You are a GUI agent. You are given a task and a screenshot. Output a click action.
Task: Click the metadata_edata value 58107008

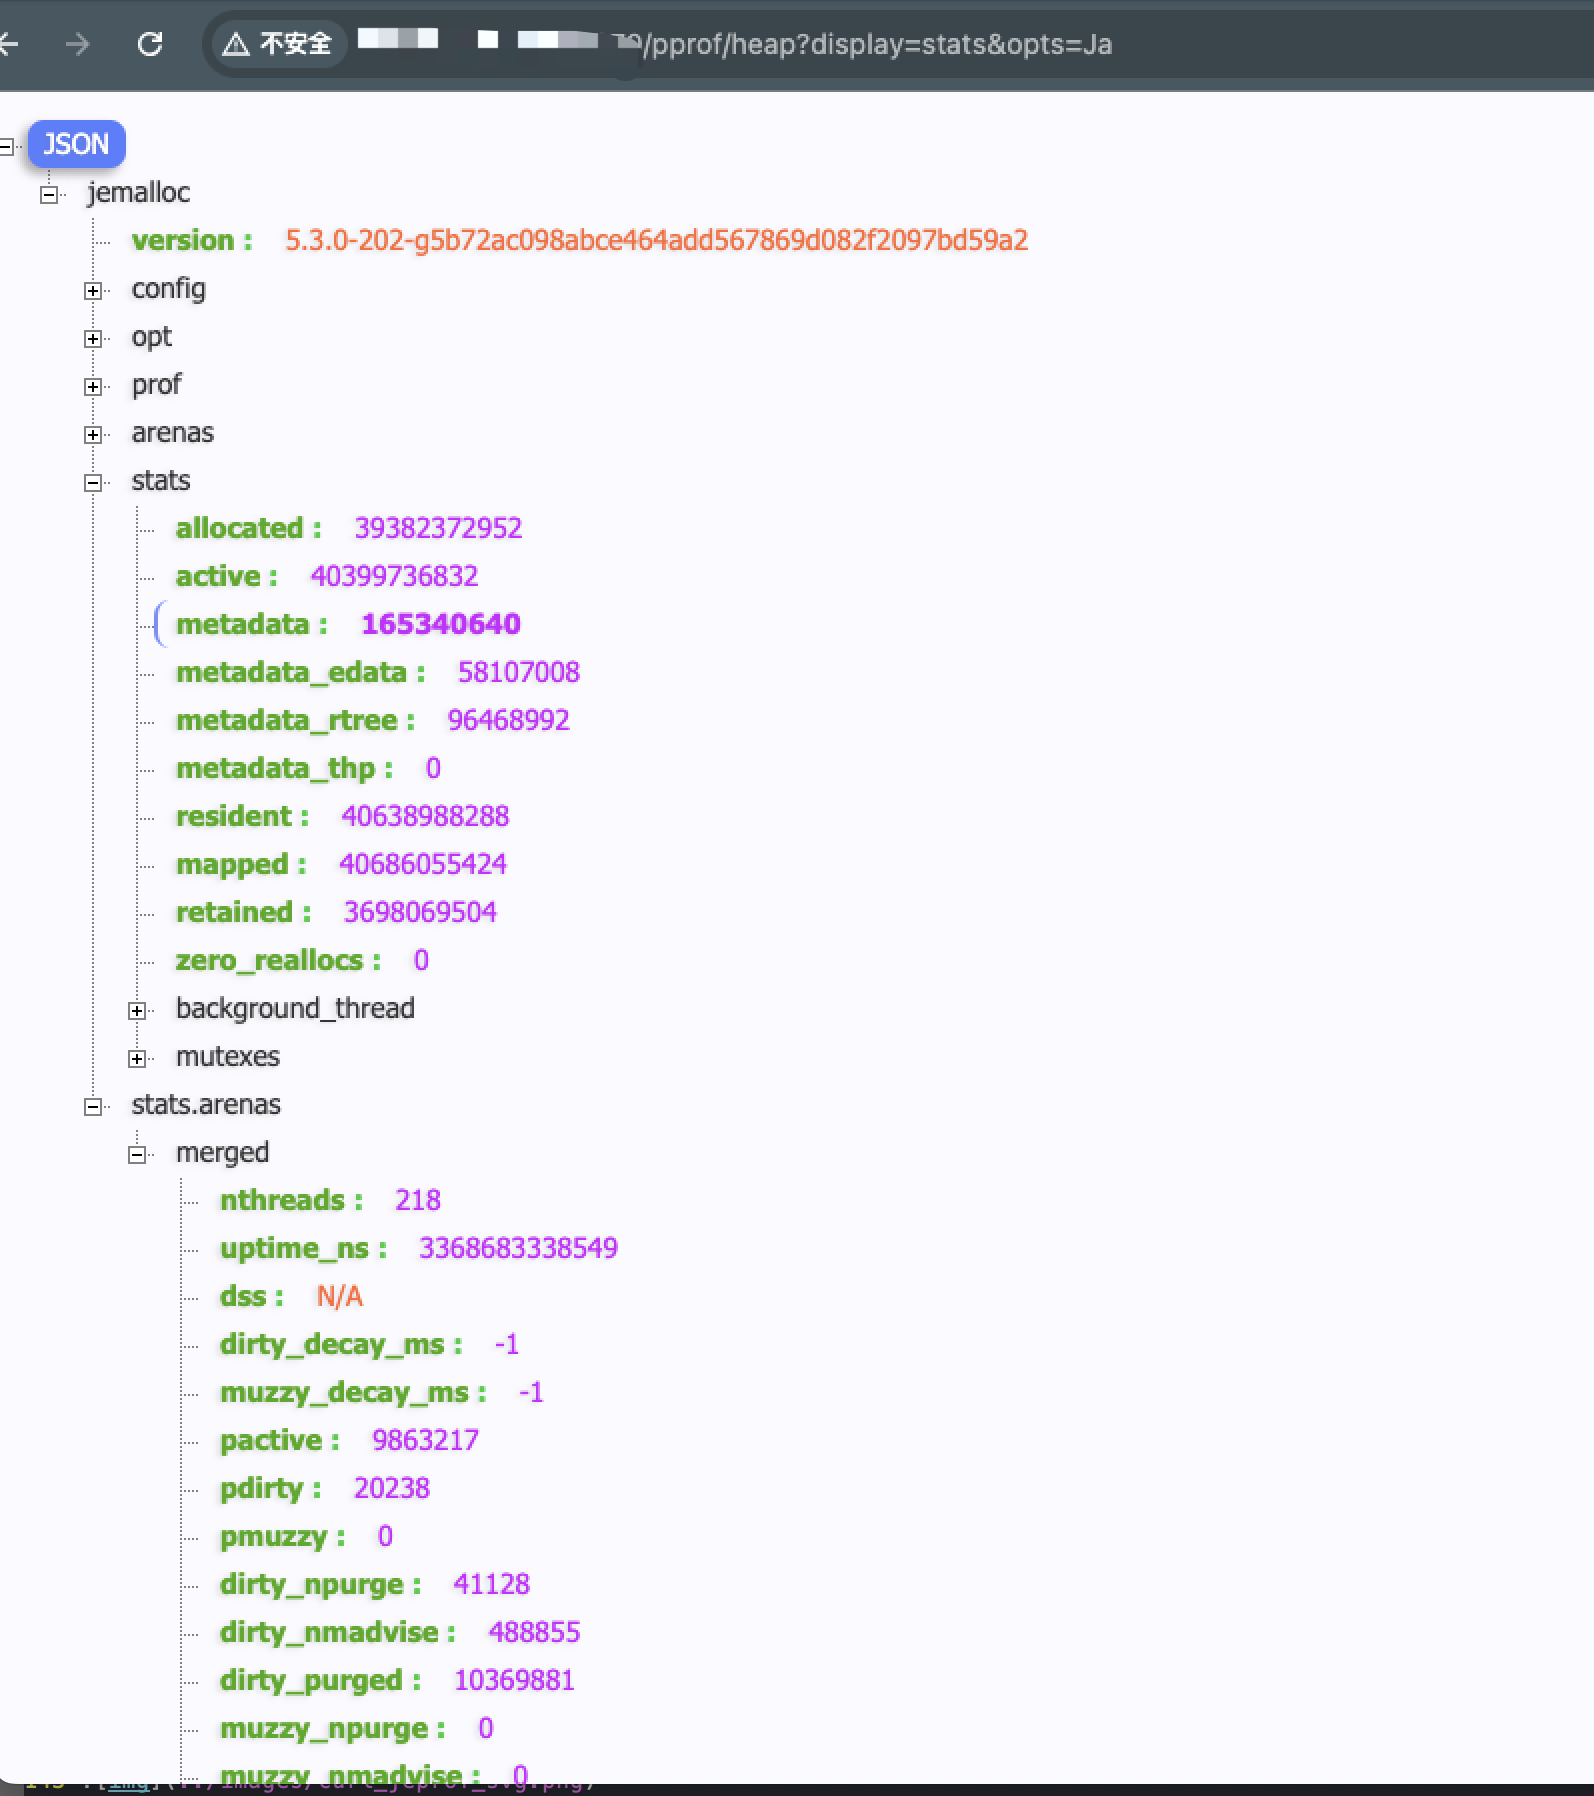coord(518,673)
